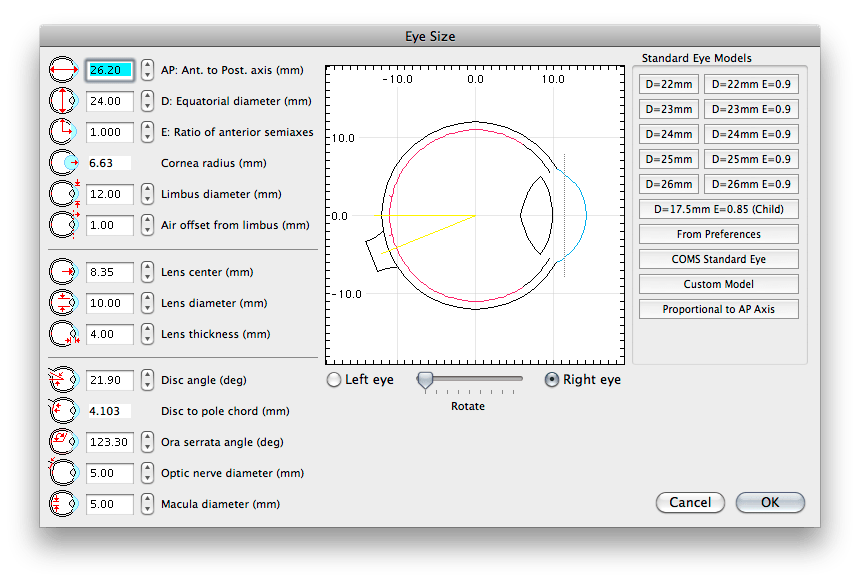Click the Limbus diameter stepper
Image resolution: width=860 pixels, height=582 pixels.
pos(147,194)
